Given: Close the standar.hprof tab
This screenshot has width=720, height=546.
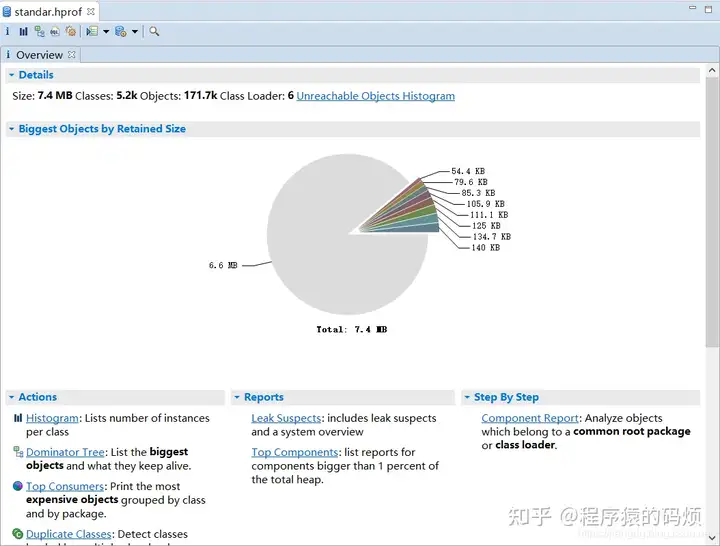Looking at the screenshot, I should (91, 11).
